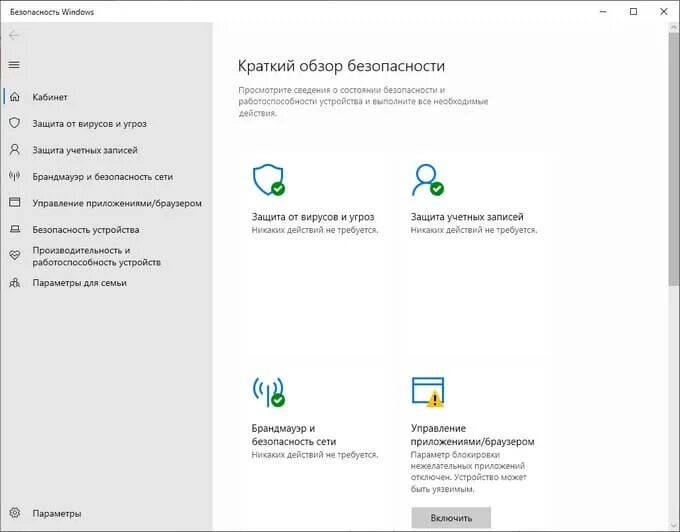Open the Защита учетных записей card title

pyautogui.click(x=467, y=216)
